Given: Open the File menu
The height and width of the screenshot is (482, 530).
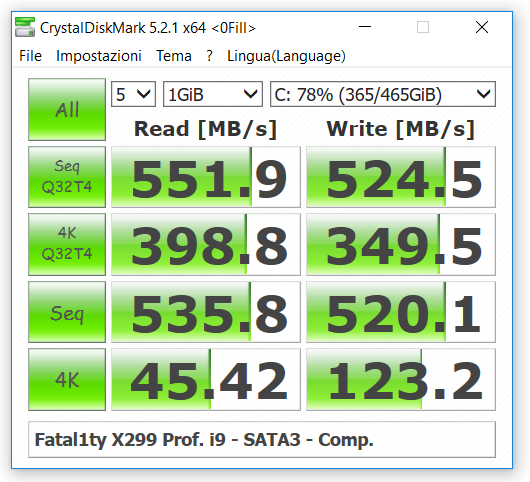Looking at the screenshot, I should point(30,56).
